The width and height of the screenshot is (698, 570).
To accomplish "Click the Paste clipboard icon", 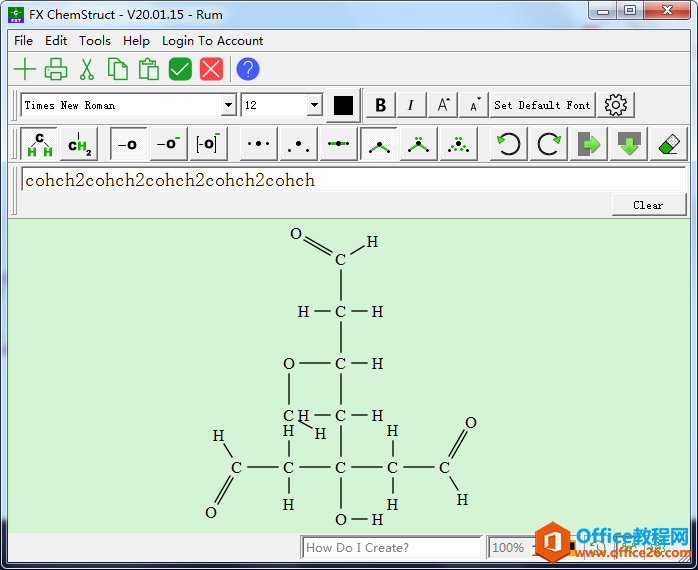I will (x=149, y=69).
